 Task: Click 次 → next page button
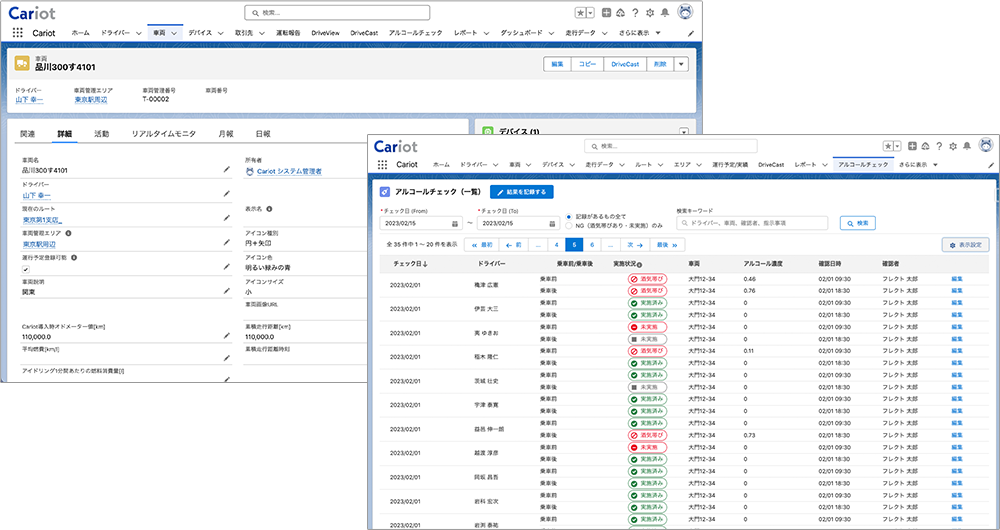634,245
